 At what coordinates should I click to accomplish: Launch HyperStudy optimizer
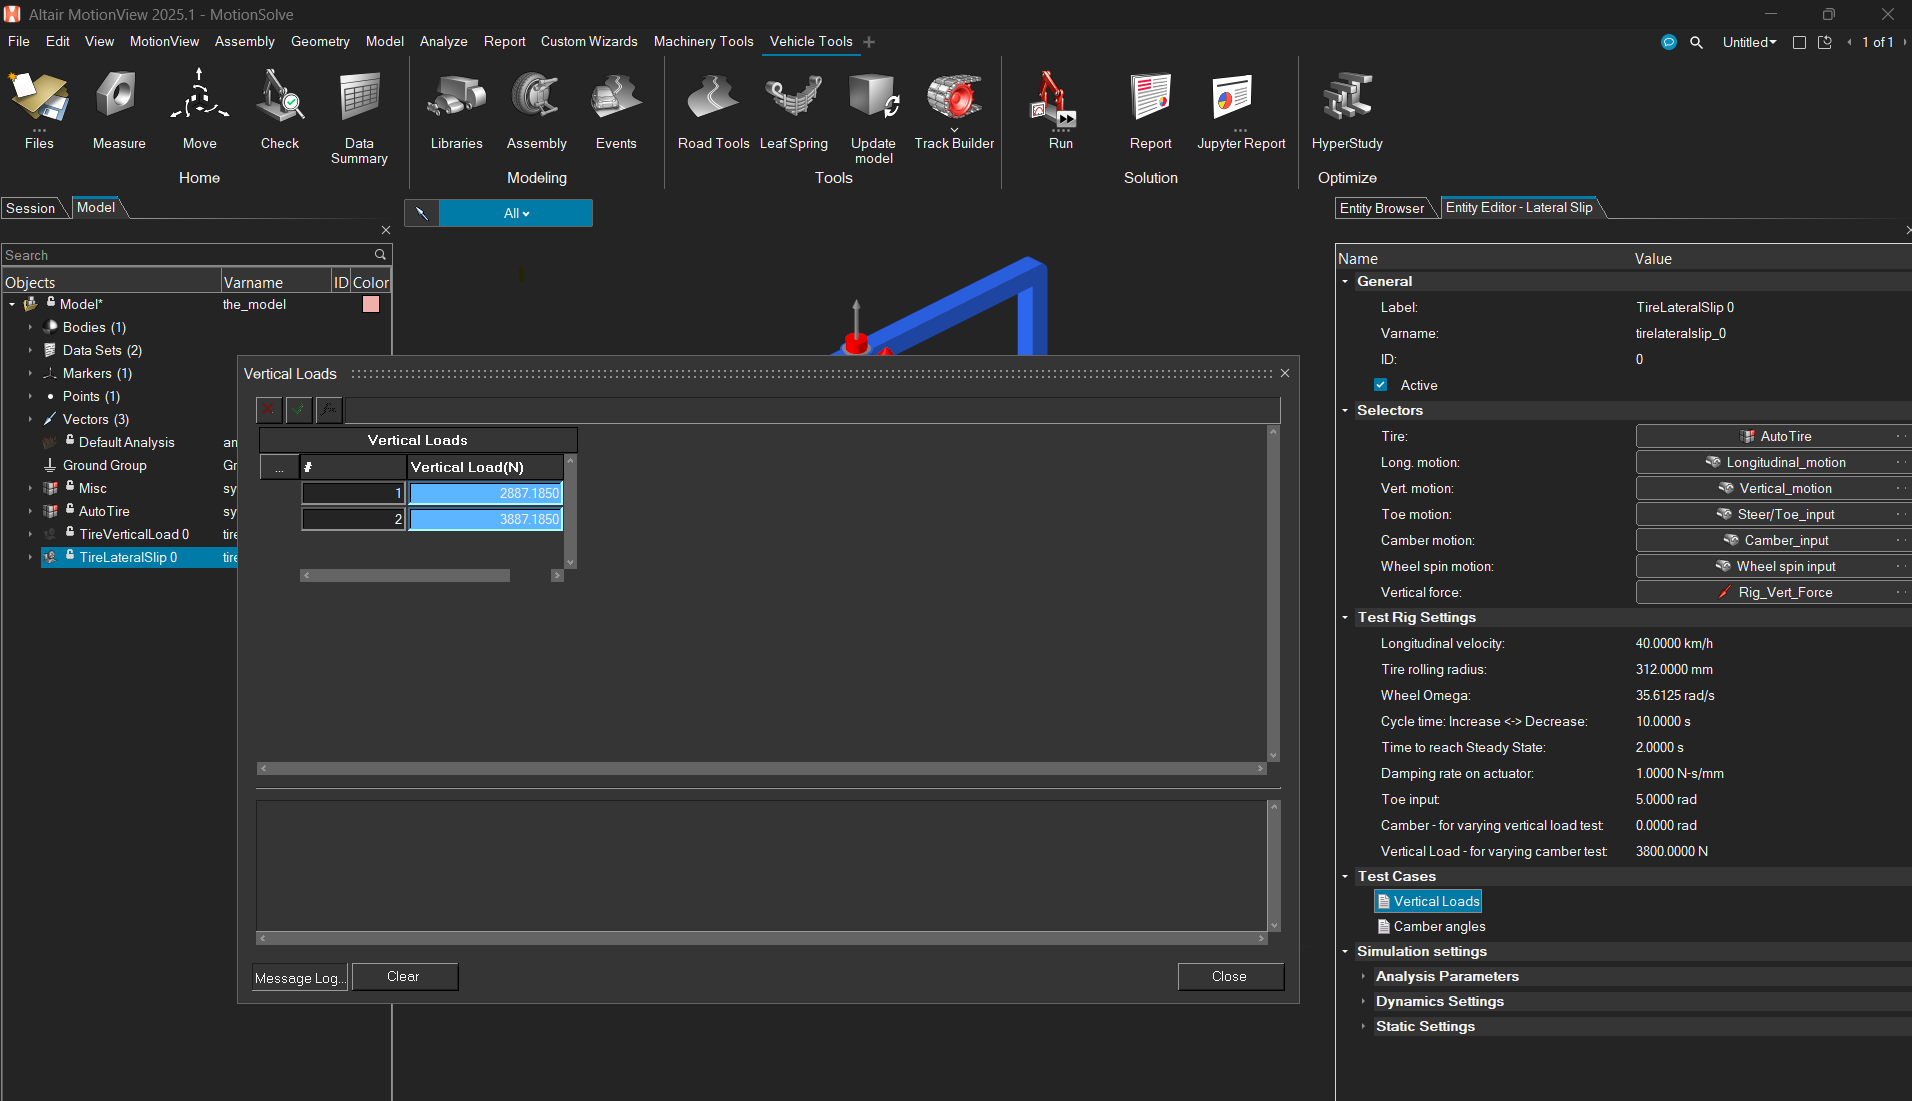click(x=1347, y=110)
